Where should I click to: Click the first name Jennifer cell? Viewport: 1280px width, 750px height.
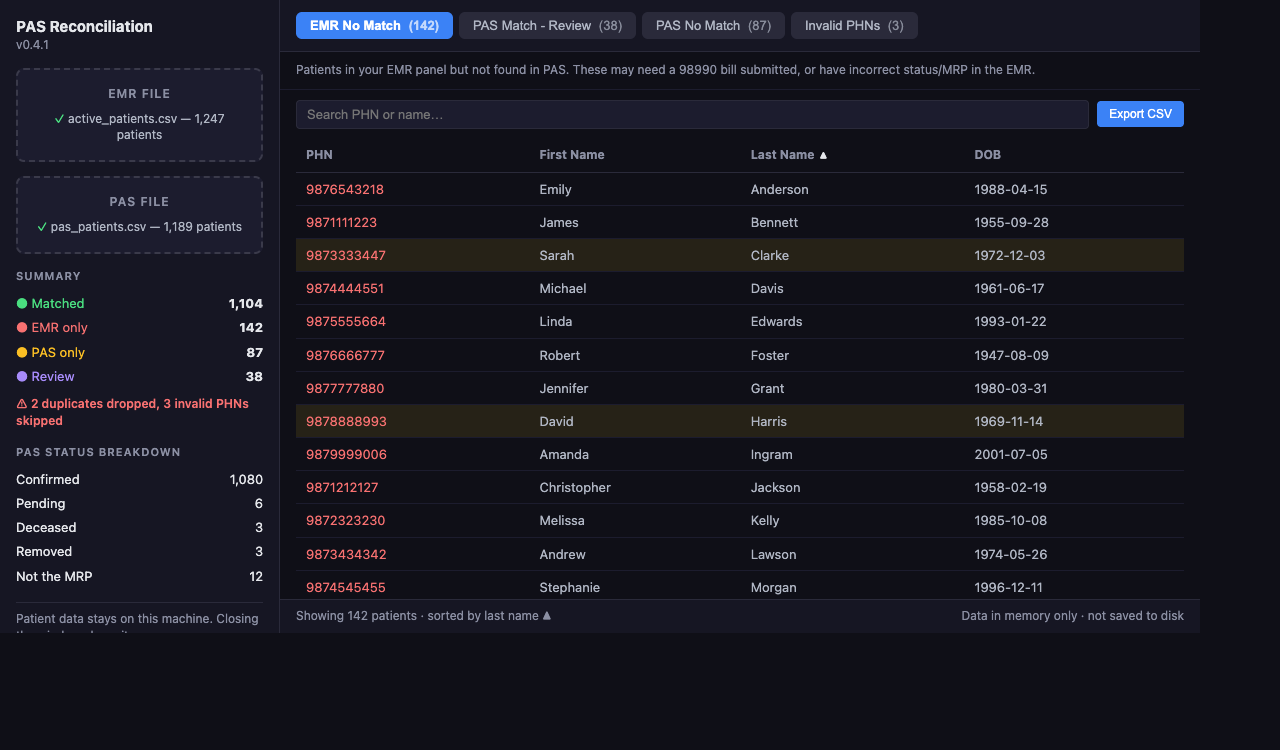click(x=564, y=388)
